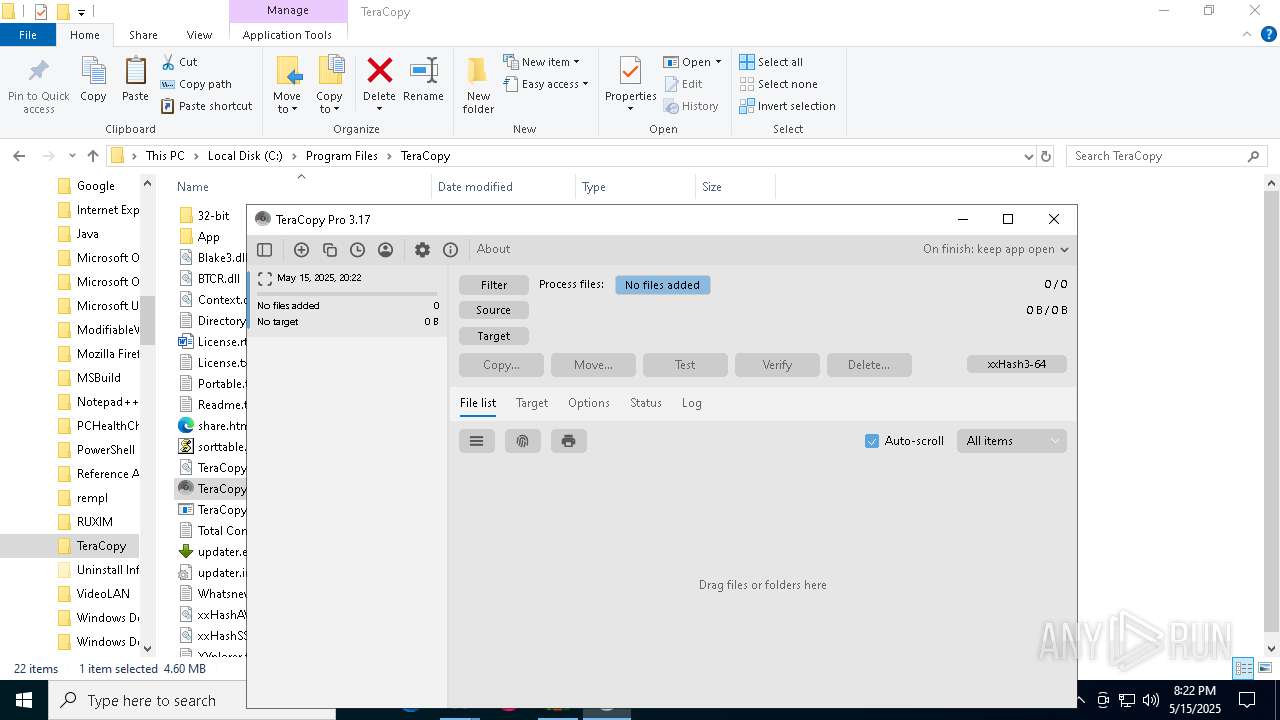
Task: Click the printer button in File list
Action: pos(569,441)
